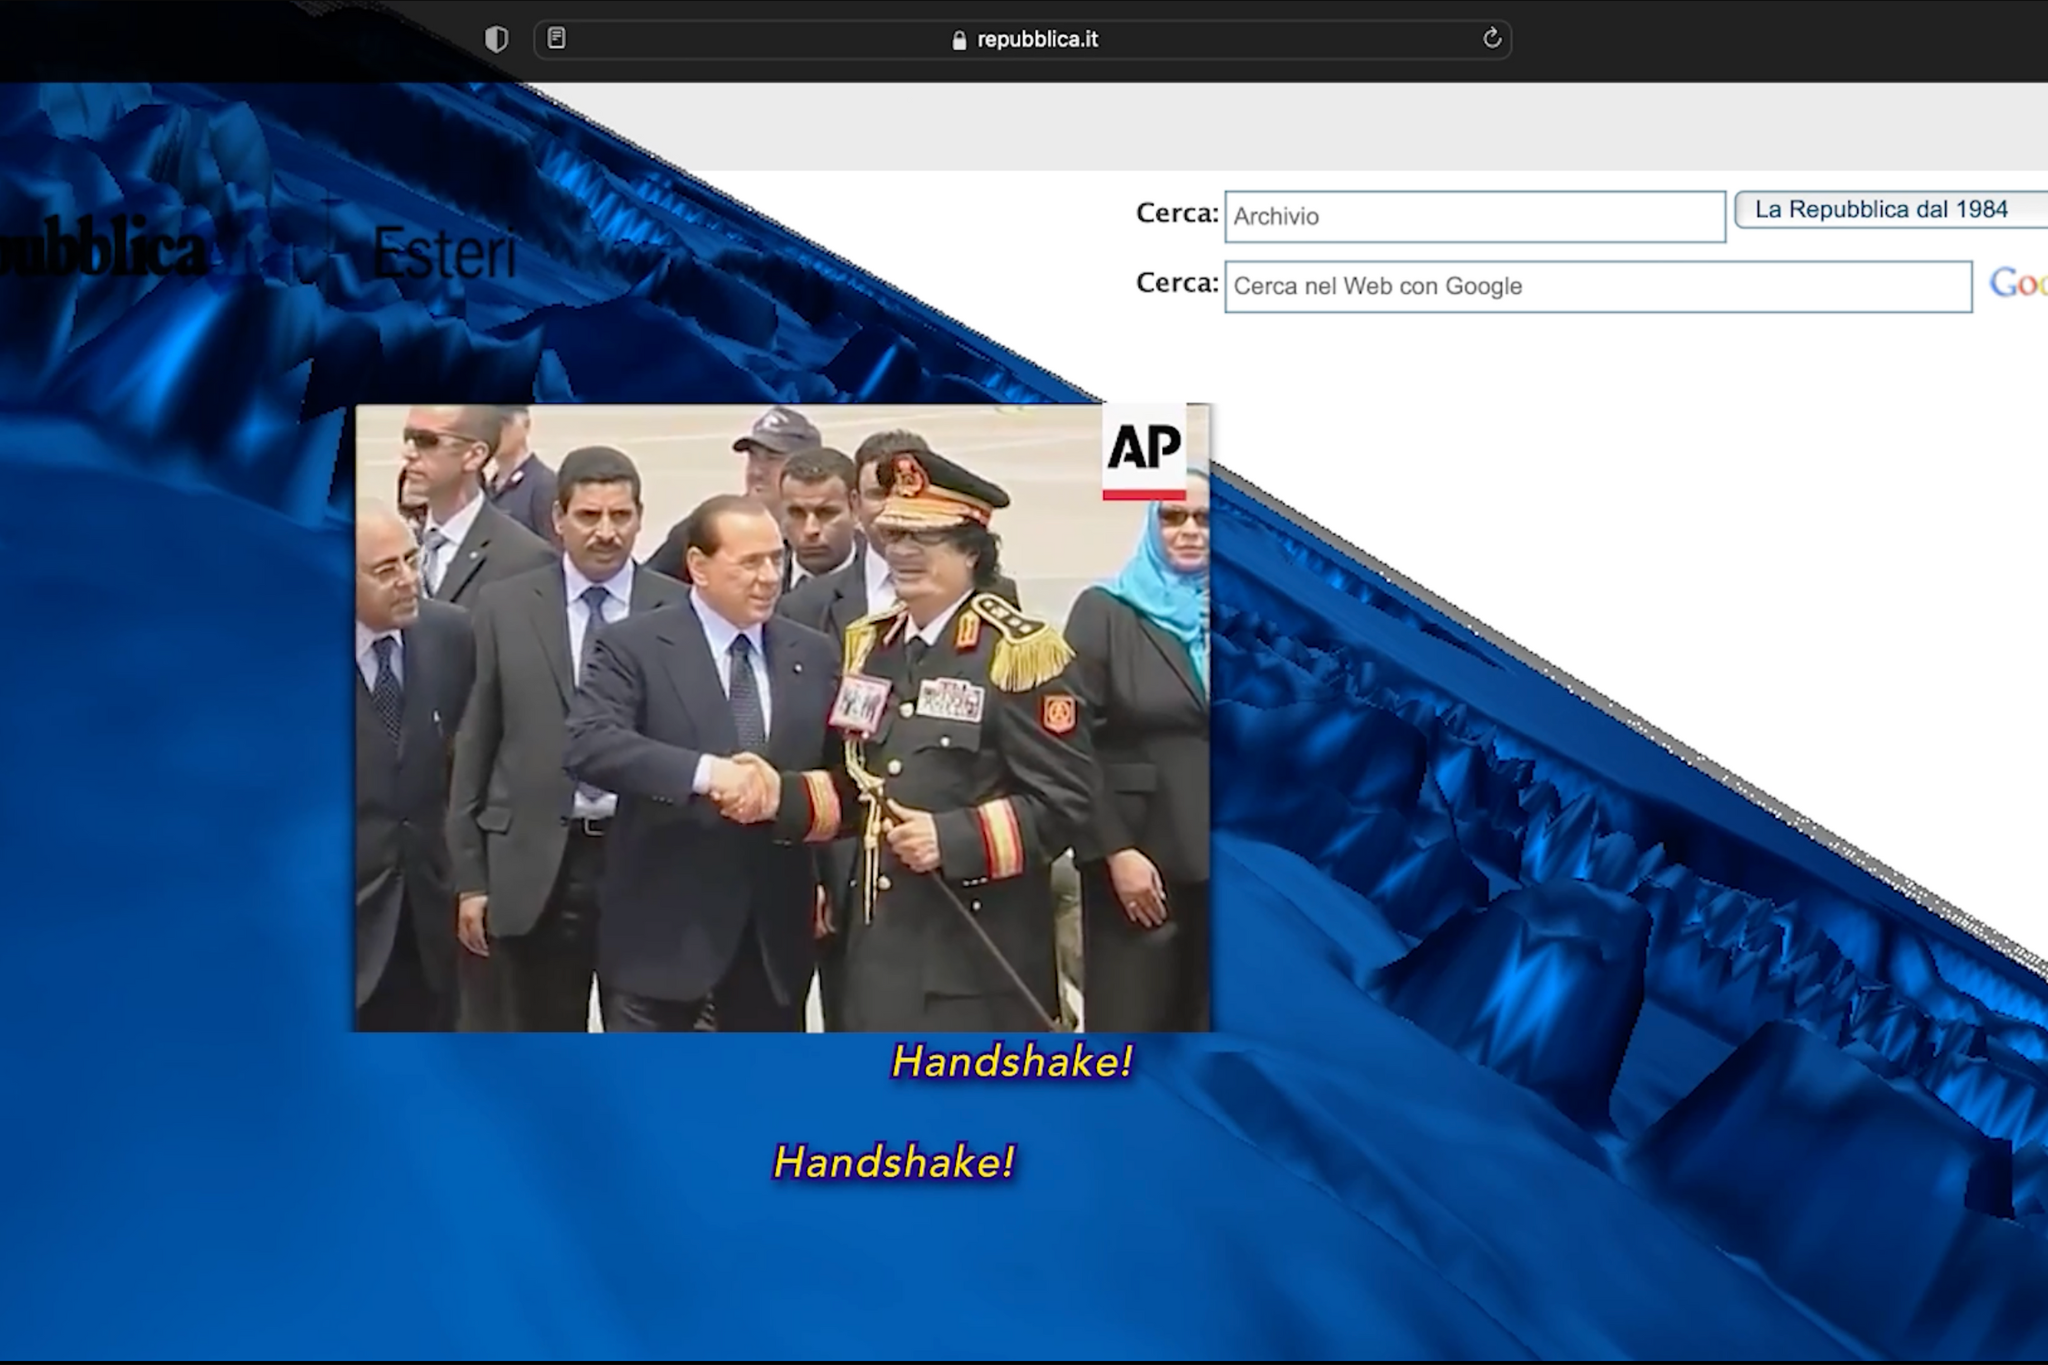Viewport: 2048px width, 1365px height.
Task: Click the padlock icon beside repubblica.it
Action: (959, 40)
